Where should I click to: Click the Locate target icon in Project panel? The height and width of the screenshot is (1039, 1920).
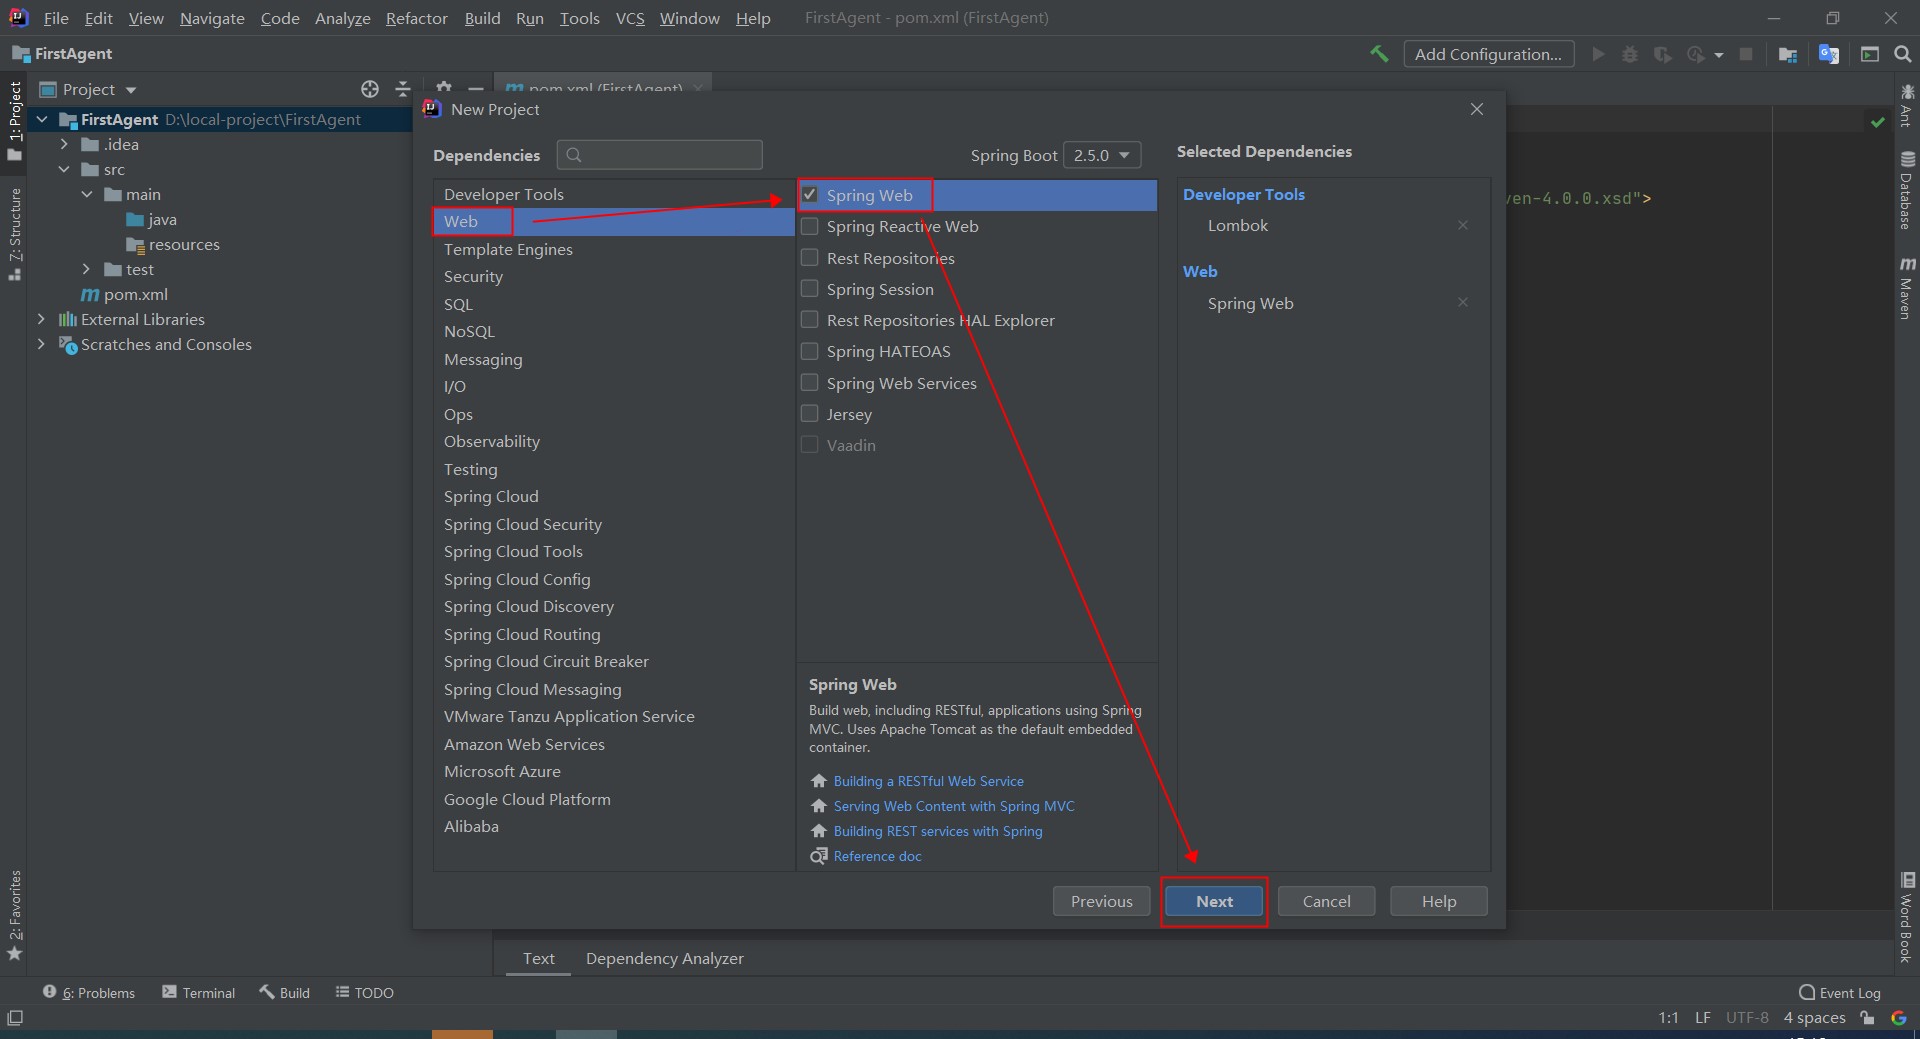click(370, 89)
